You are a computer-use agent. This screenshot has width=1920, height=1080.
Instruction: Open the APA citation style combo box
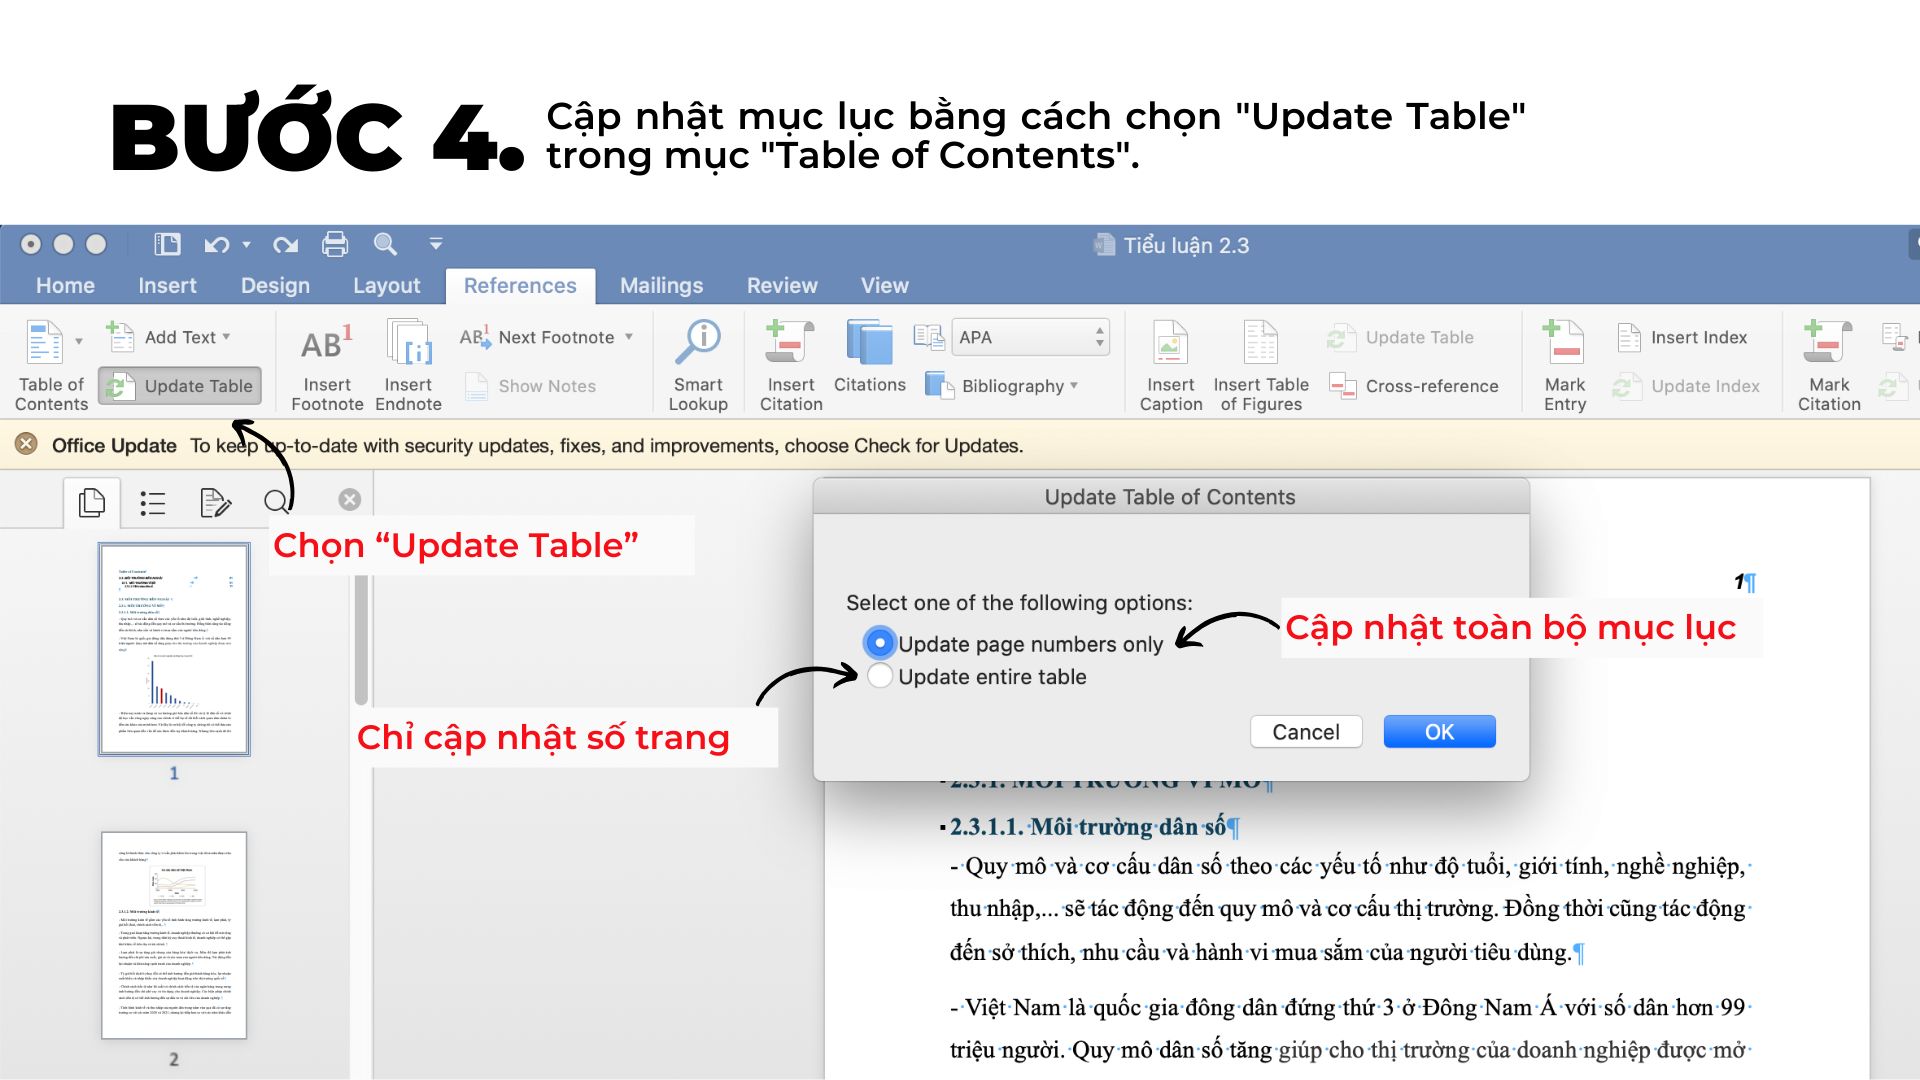click(1030, 337)
